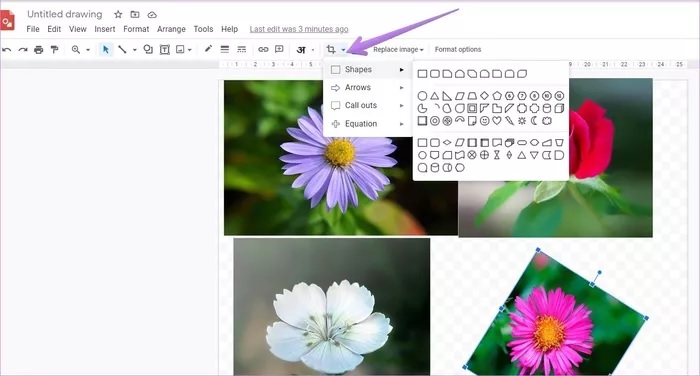
Task: Expand the Call outs submenu
Action: coord(368,105)
